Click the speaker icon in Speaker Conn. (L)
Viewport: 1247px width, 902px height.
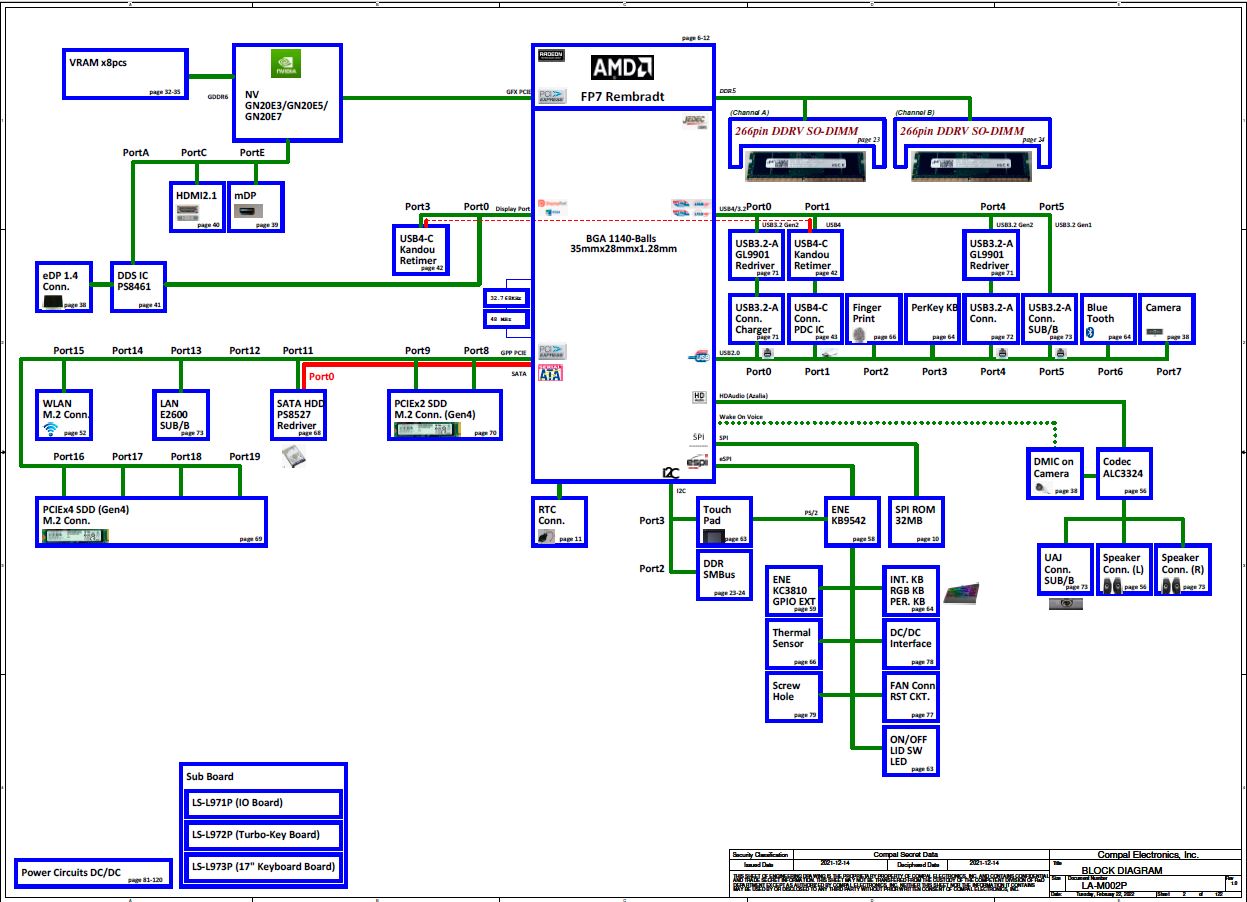pos(1114,585)
